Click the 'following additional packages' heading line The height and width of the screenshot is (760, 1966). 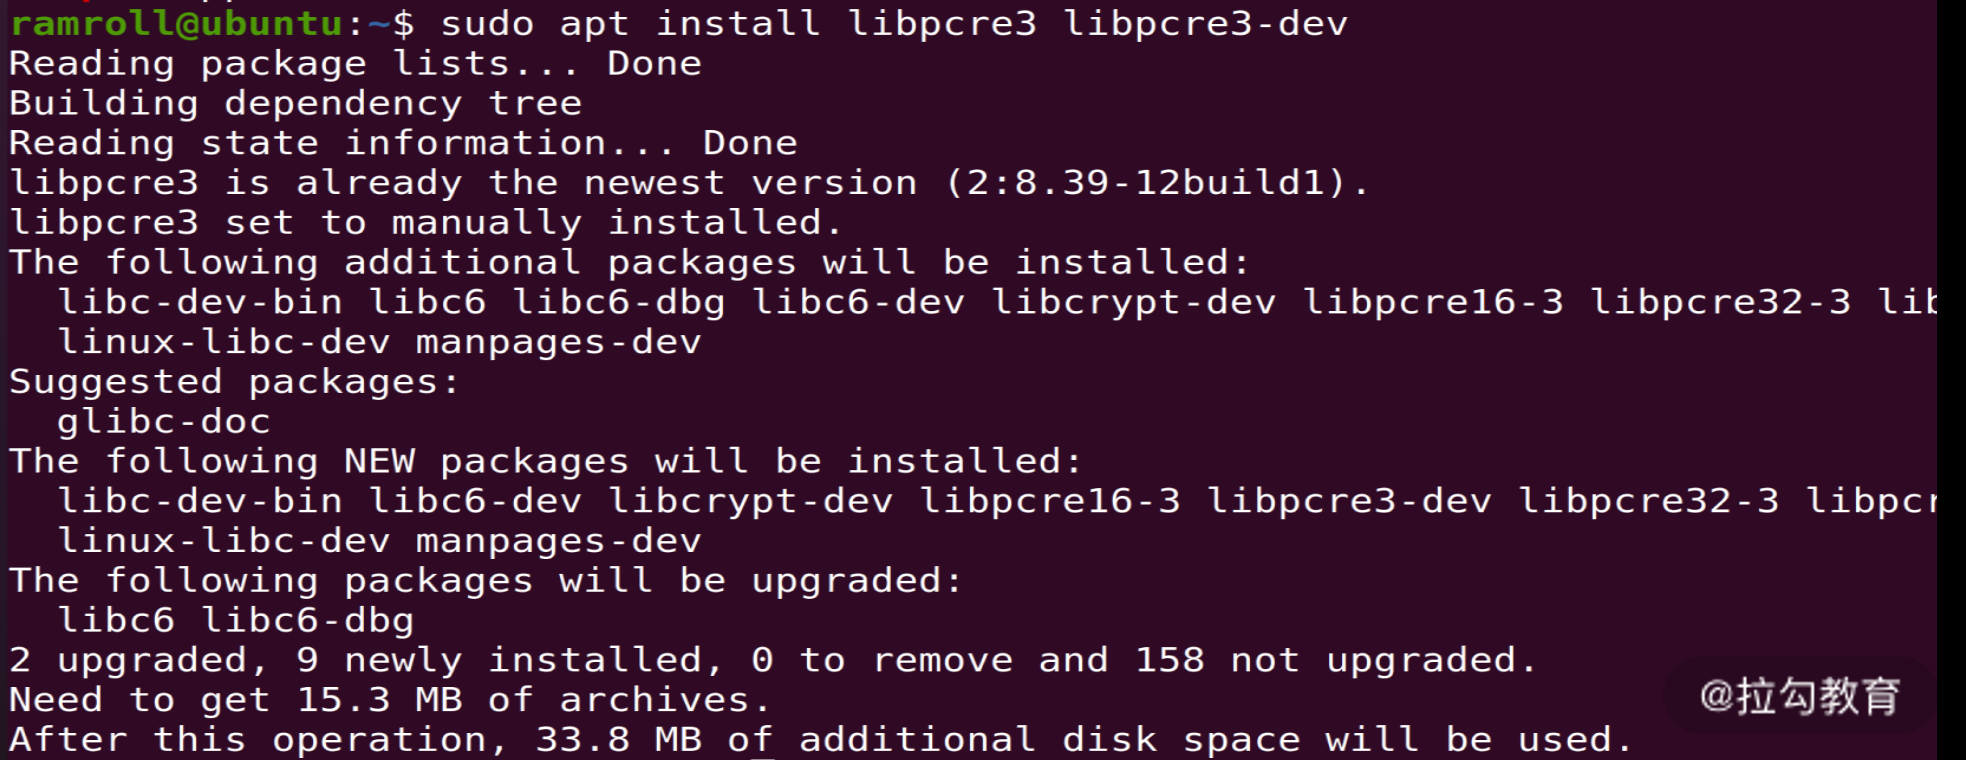[x=629, y=262]
